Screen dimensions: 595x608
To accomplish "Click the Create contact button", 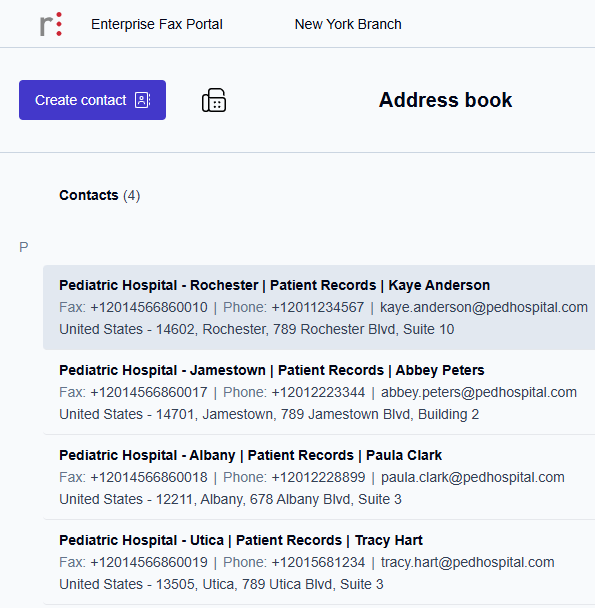I will point(92,100).
